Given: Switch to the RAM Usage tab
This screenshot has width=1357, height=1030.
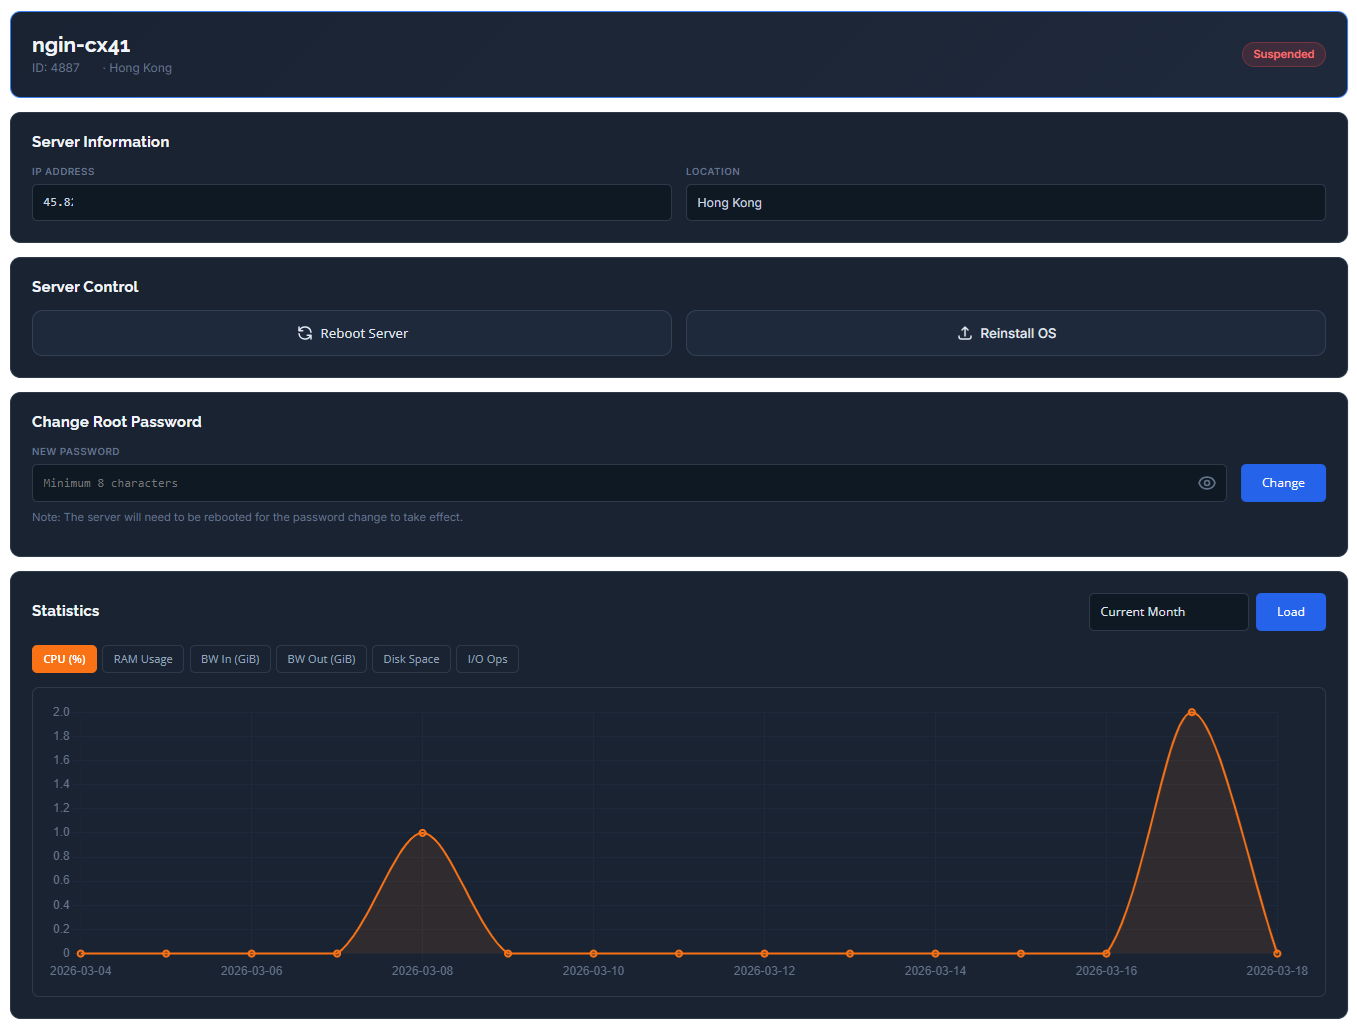Looking at the screenshot, I should [143, 659].
